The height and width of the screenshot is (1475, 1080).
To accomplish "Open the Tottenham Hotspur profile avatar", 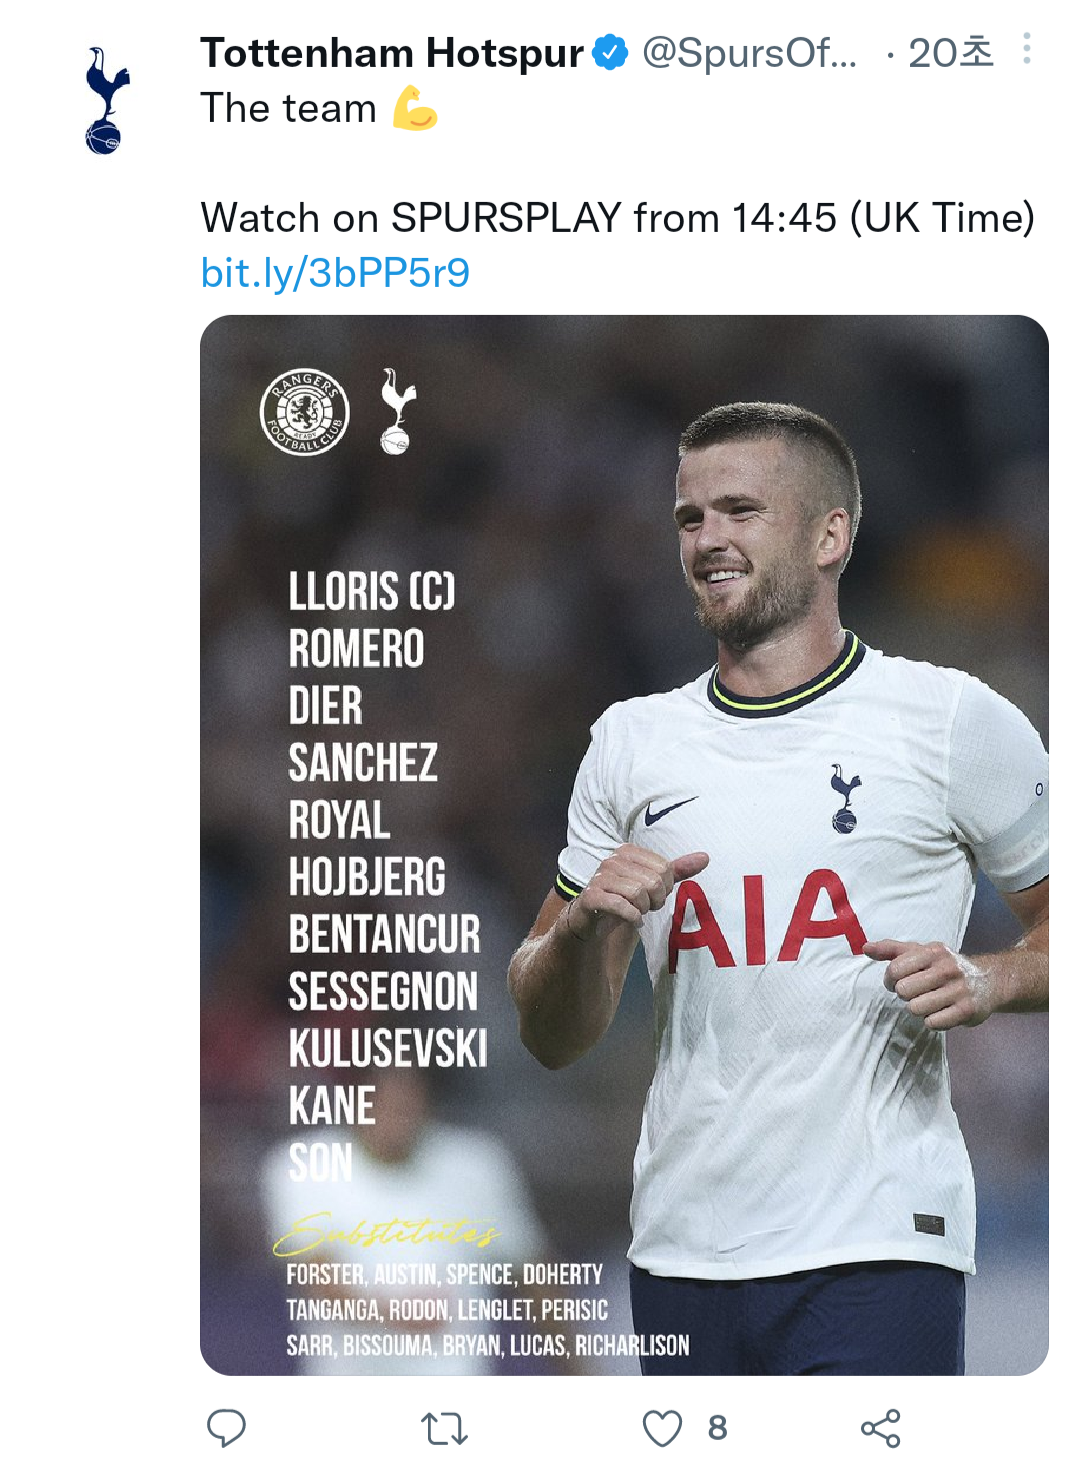I will click(x=106, y=100).
